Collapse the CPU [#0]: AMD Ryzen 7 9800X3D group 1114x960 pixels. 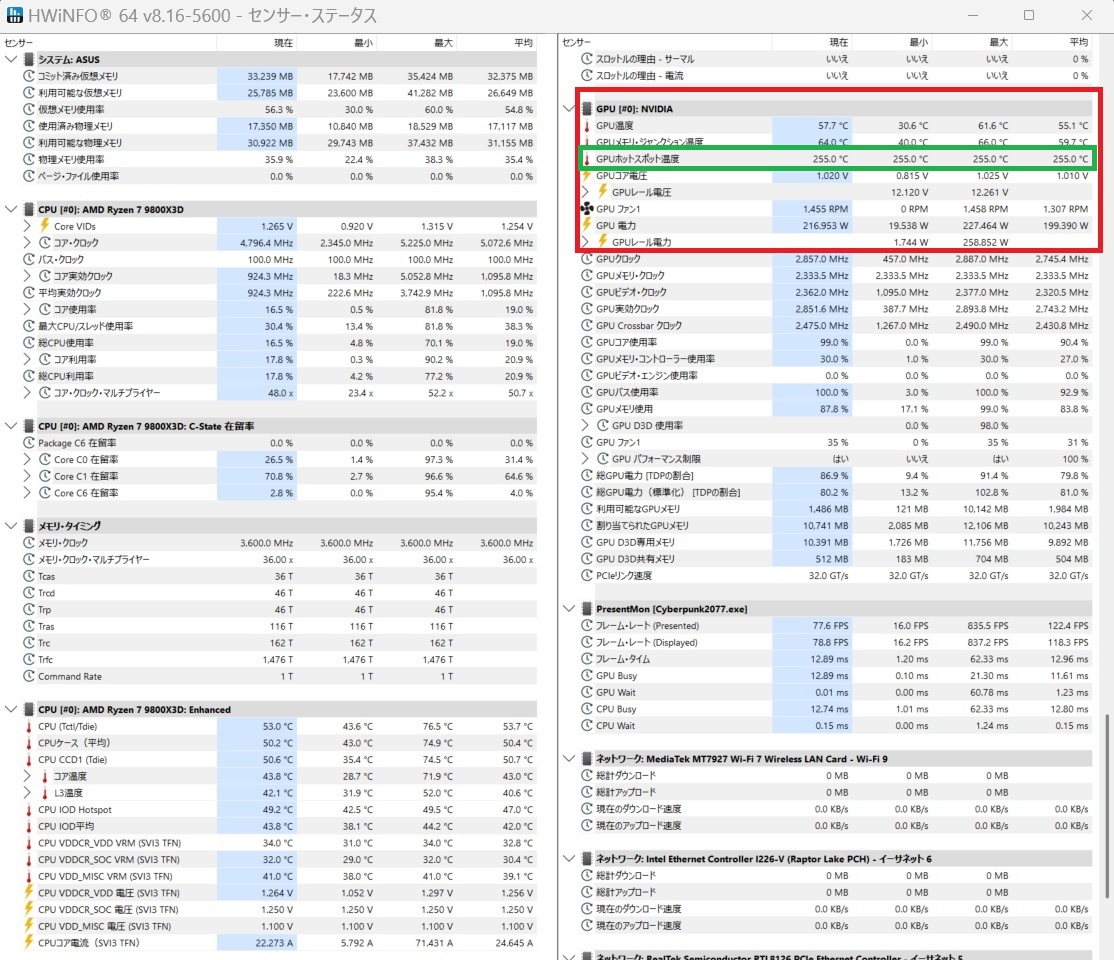[x=11, y=209]
